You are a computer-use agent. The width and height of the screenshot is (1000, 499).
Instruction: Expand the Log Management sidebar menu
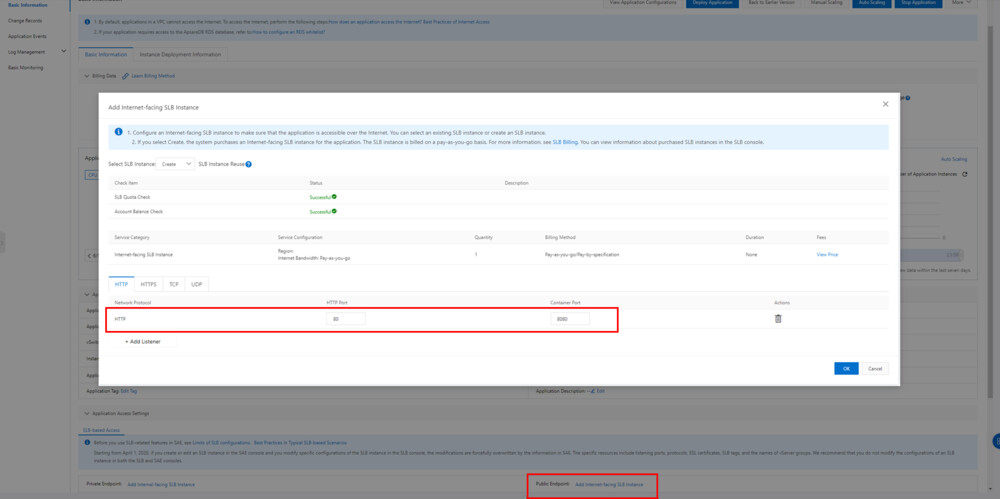64,52
